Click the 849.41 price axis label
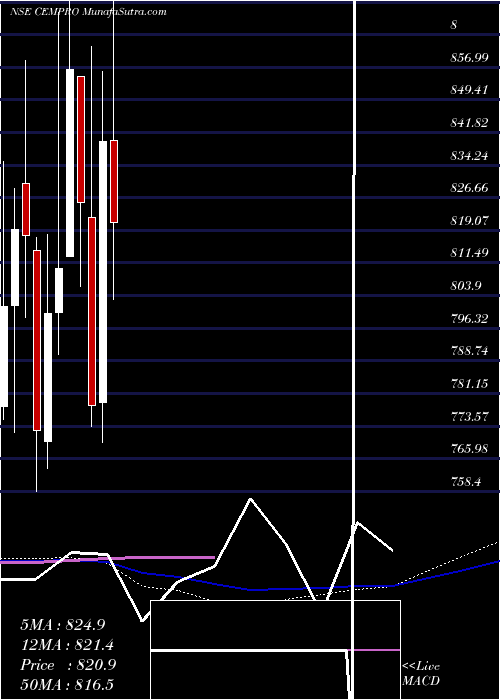This screenshot has height=700, width=500. (469, 90)
